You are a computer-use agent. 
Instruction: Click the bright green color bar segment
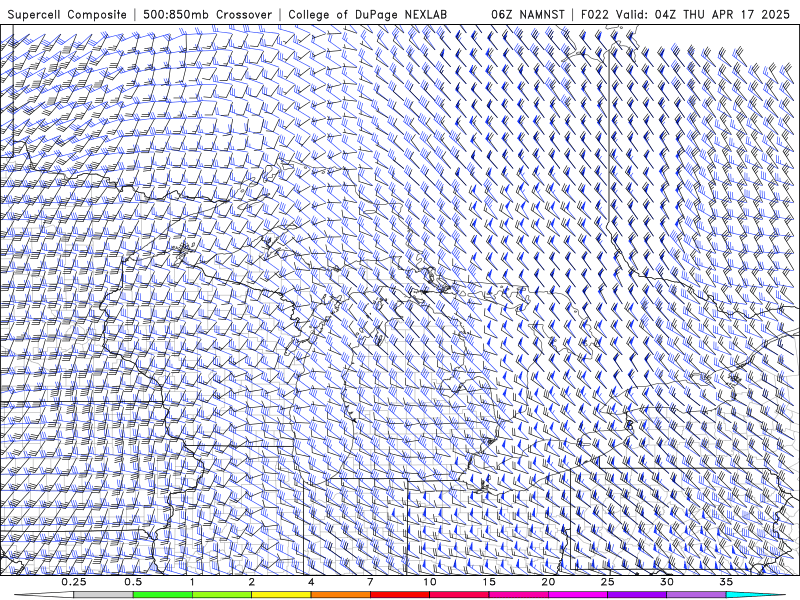163,595
